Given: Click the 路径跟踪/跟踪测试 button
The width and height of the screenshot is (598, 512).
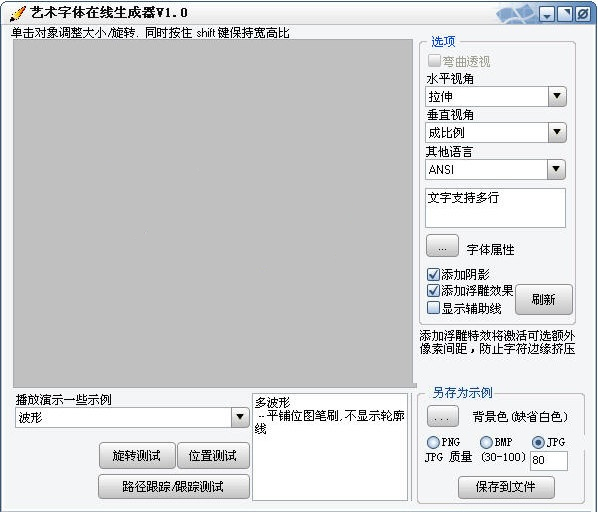Looking at the screenshot, I should (174, 486).
